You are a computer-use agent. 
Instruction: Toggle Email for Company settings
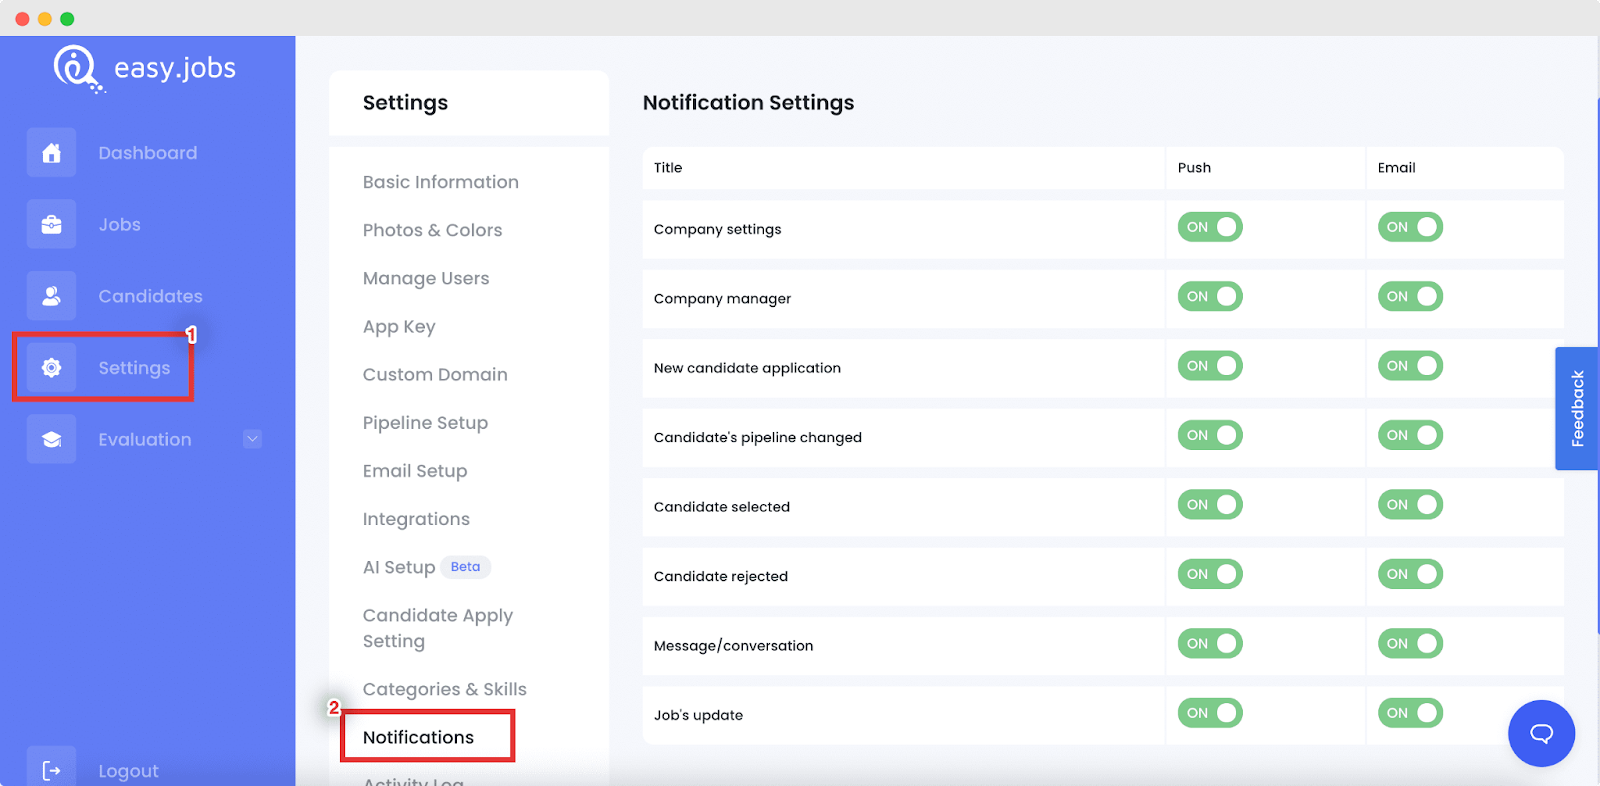pos(1410,227)
